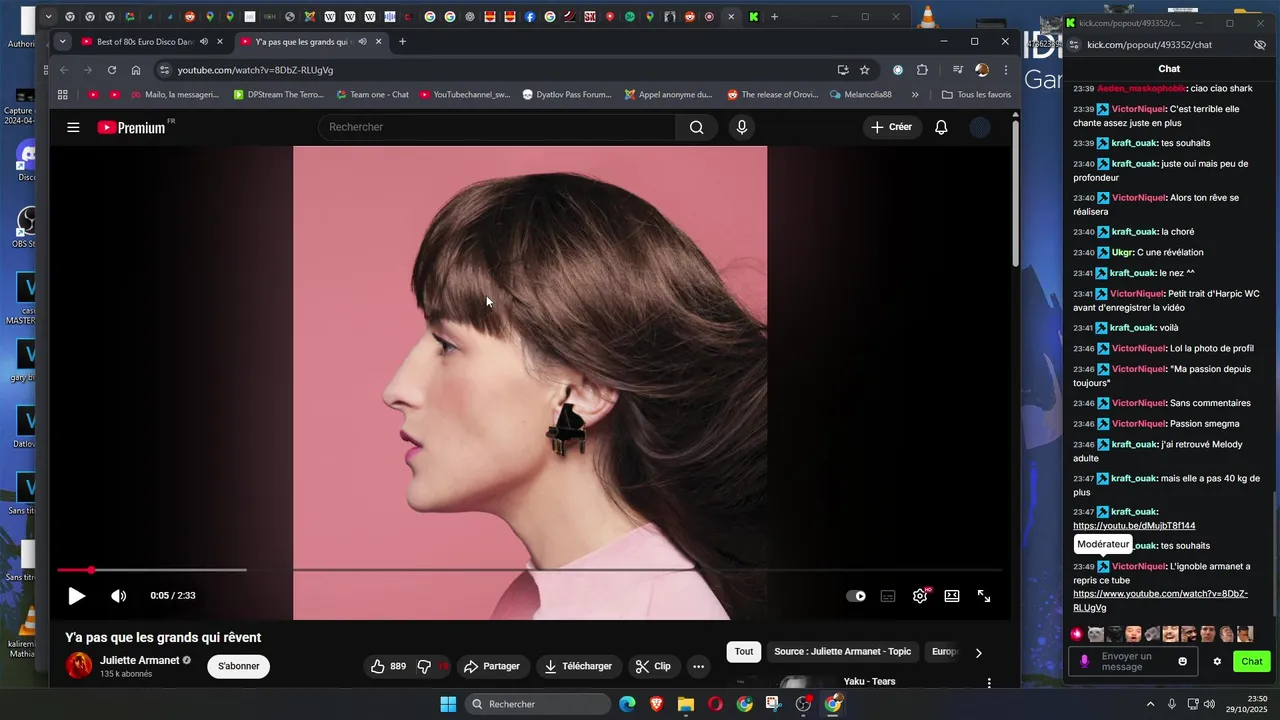Like the video with 889 likes
The image size is (1280, 720).
388,666
